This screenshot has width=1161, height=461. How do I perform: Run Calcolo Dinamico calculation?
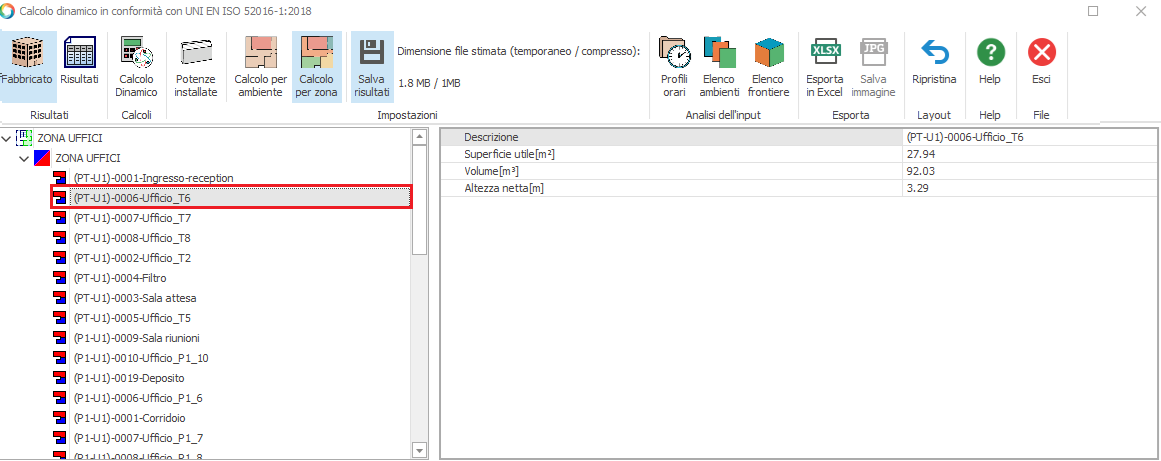click(136, 66)
